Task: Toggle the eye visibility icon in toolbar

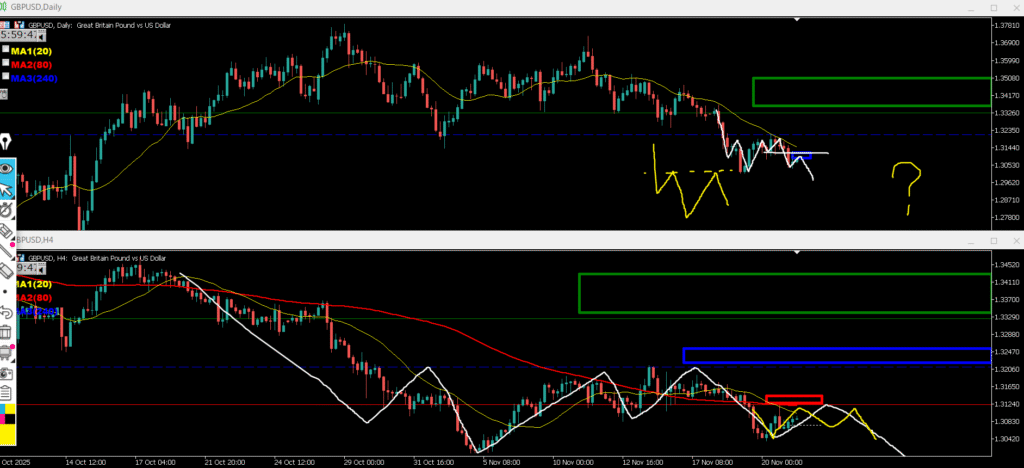Action: 6,168
